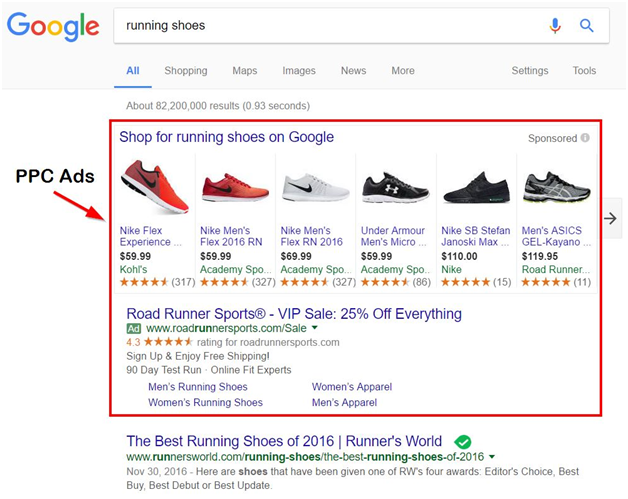Click the blue search magnifier icon
Screen dimensions: 628x499
coord(587,26)
